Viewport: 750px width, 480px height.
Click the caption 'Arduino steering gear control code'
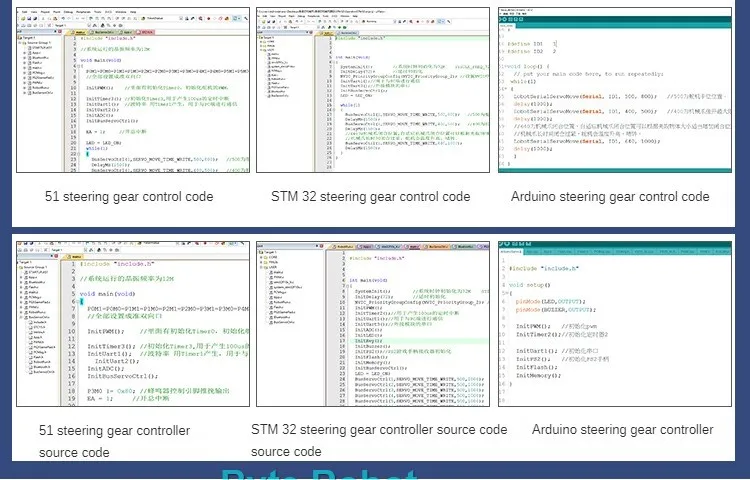click(610, 196)
